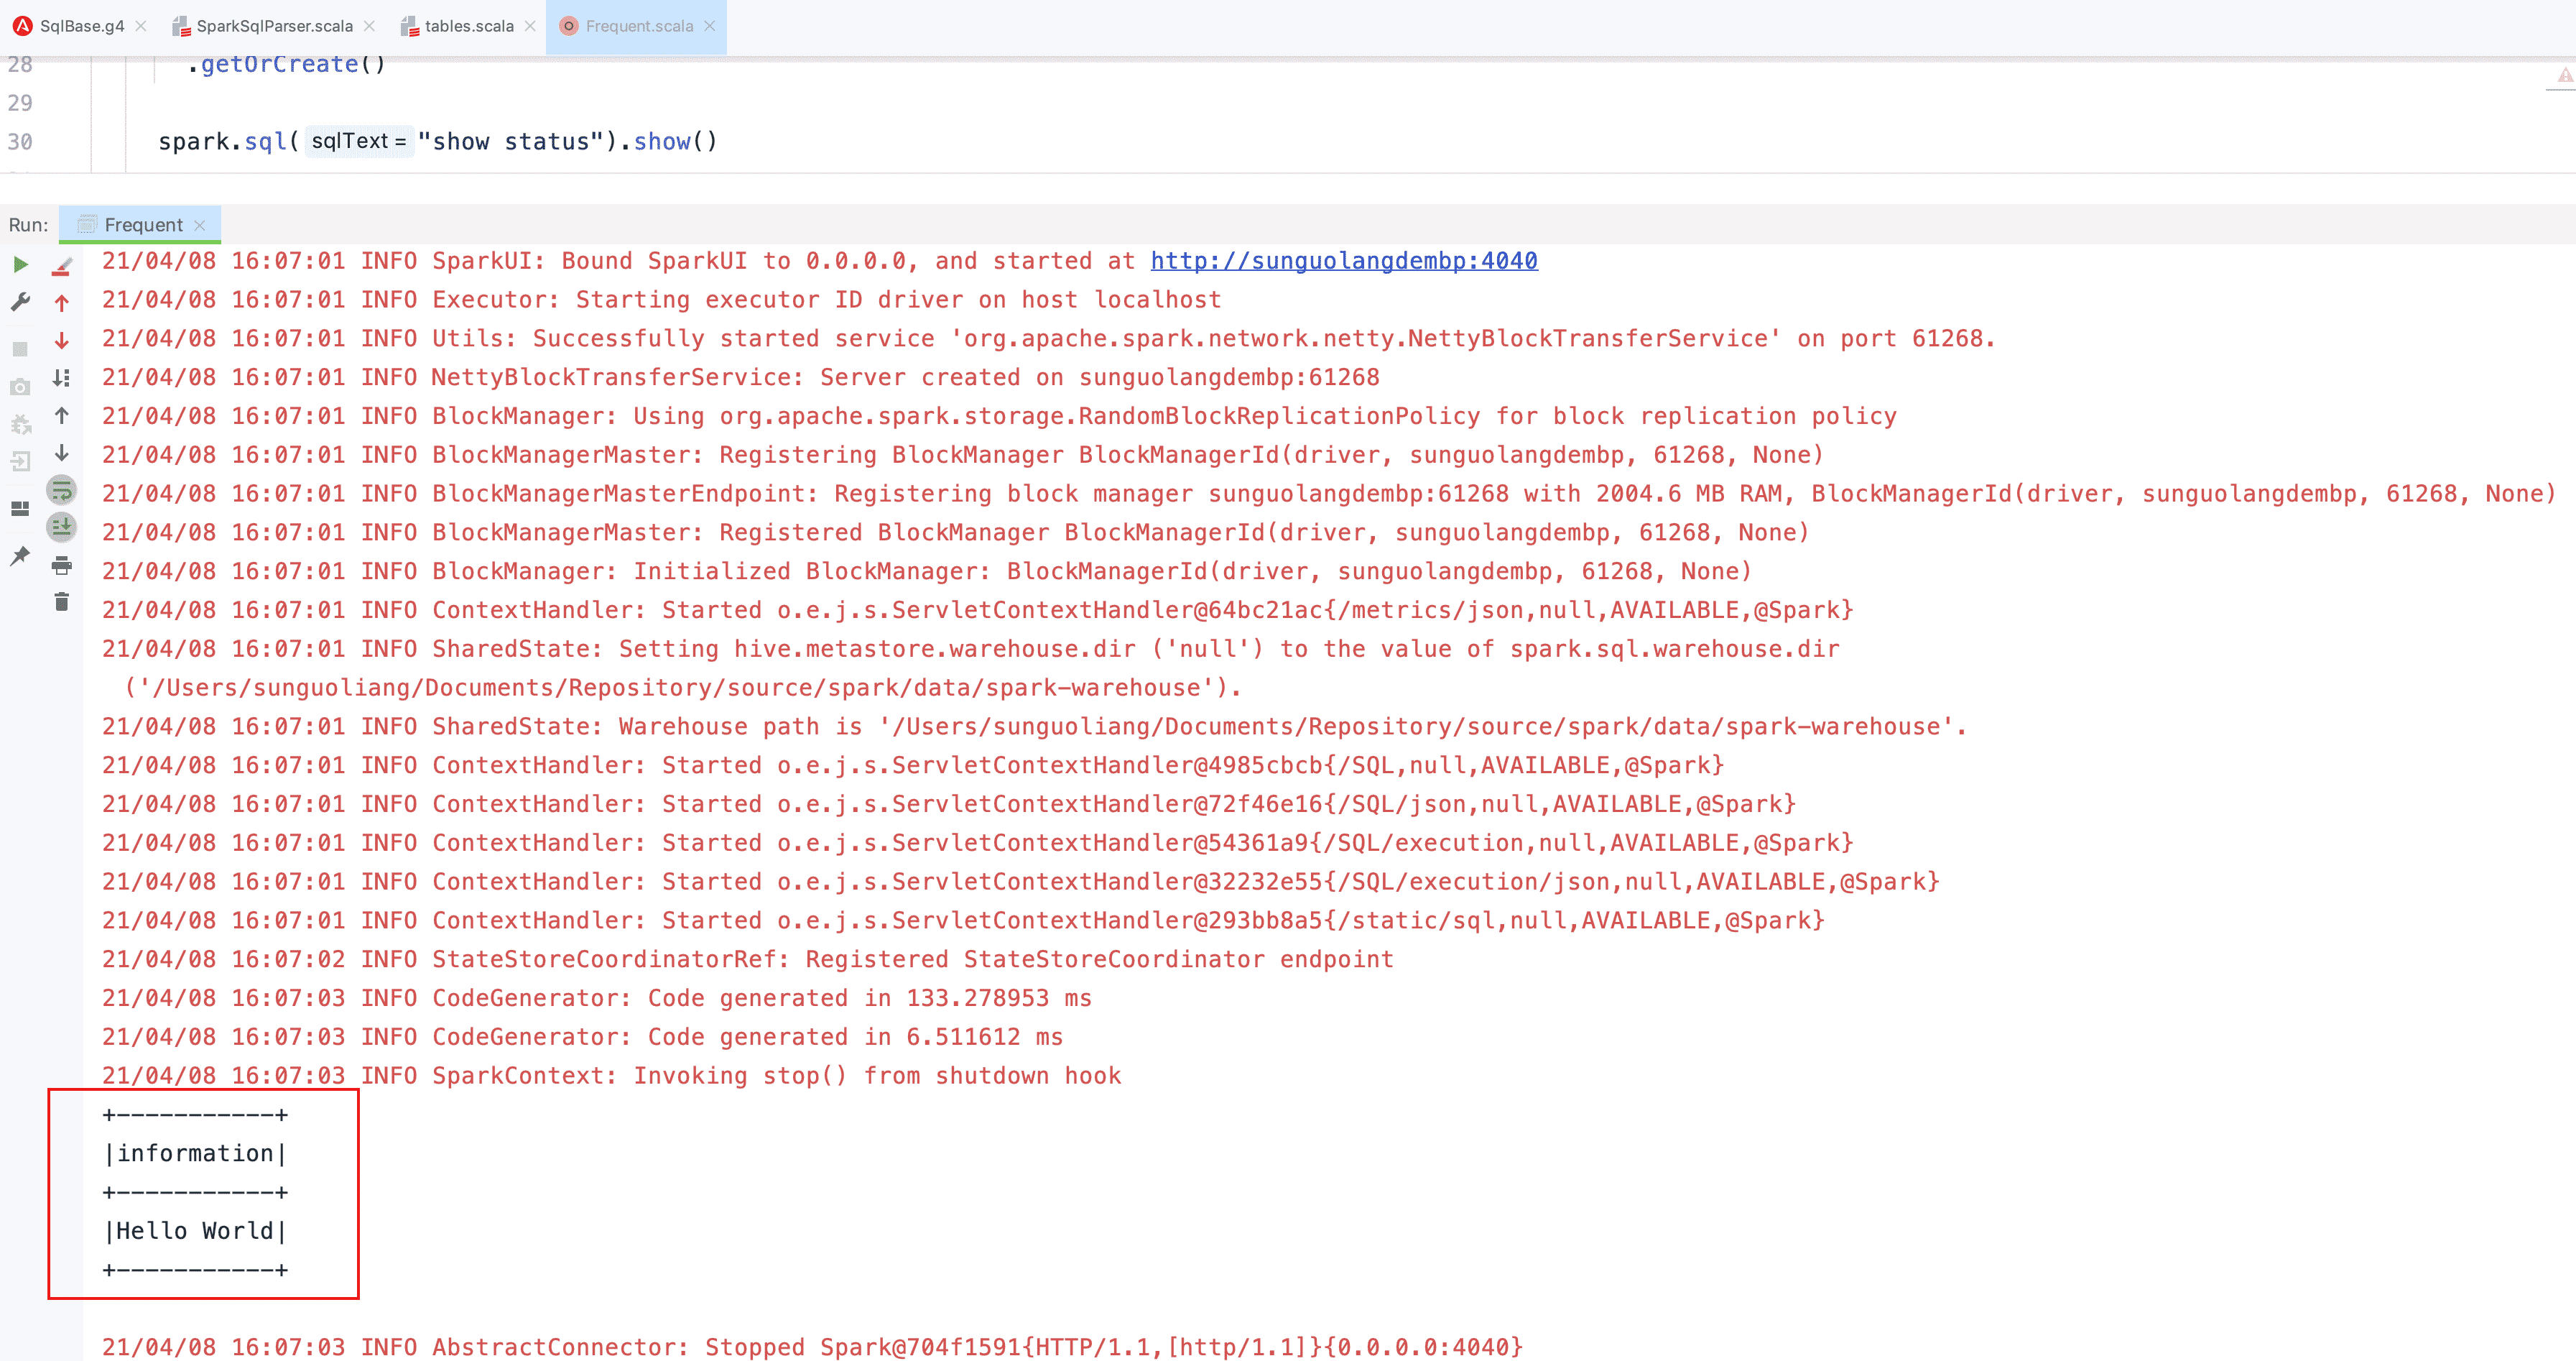Click the "Warehouse path is" log line
Screen dimensions: 2576x1361
(1035, 727)
